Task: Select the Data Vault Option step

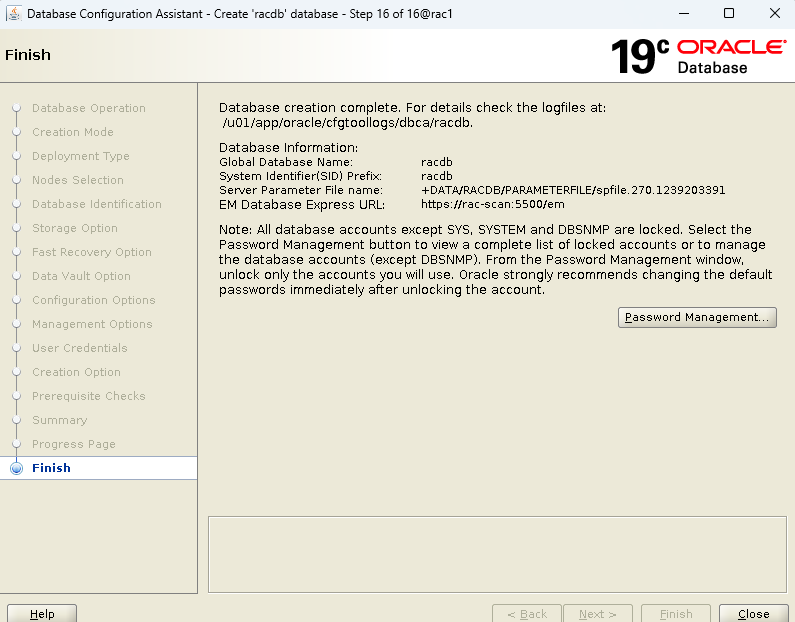Action: click(x=81, y=276)
